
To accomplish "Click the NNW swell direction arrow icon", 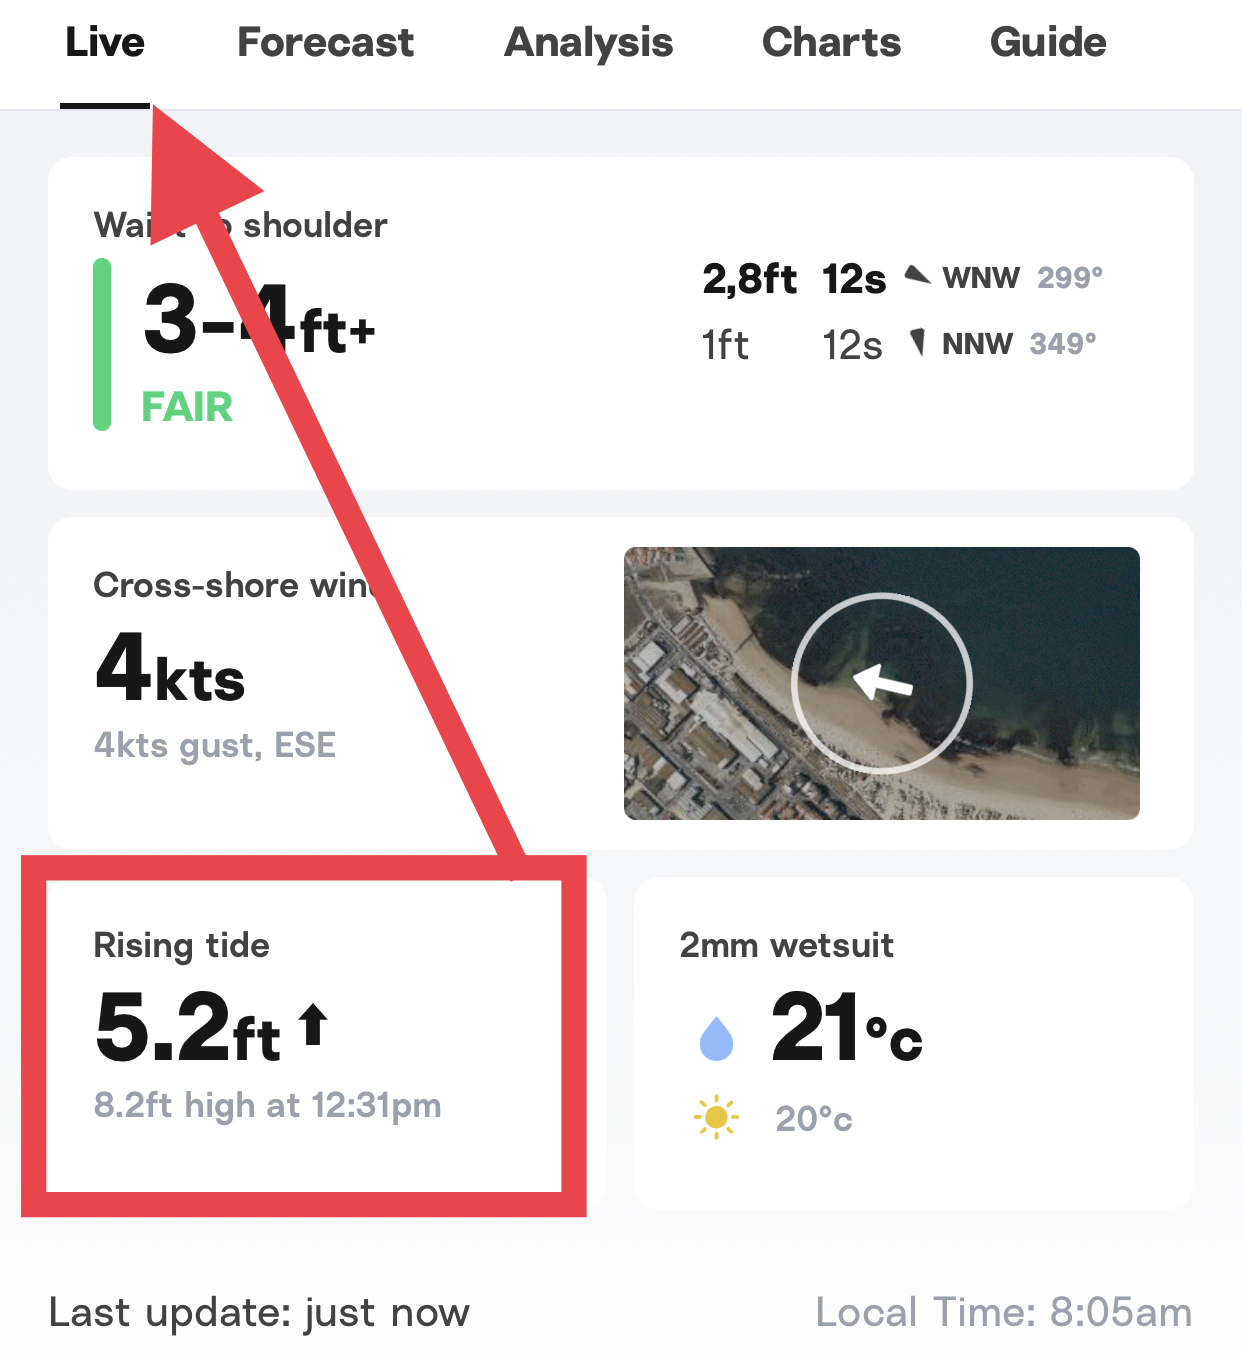I will [x=917, y=343].
